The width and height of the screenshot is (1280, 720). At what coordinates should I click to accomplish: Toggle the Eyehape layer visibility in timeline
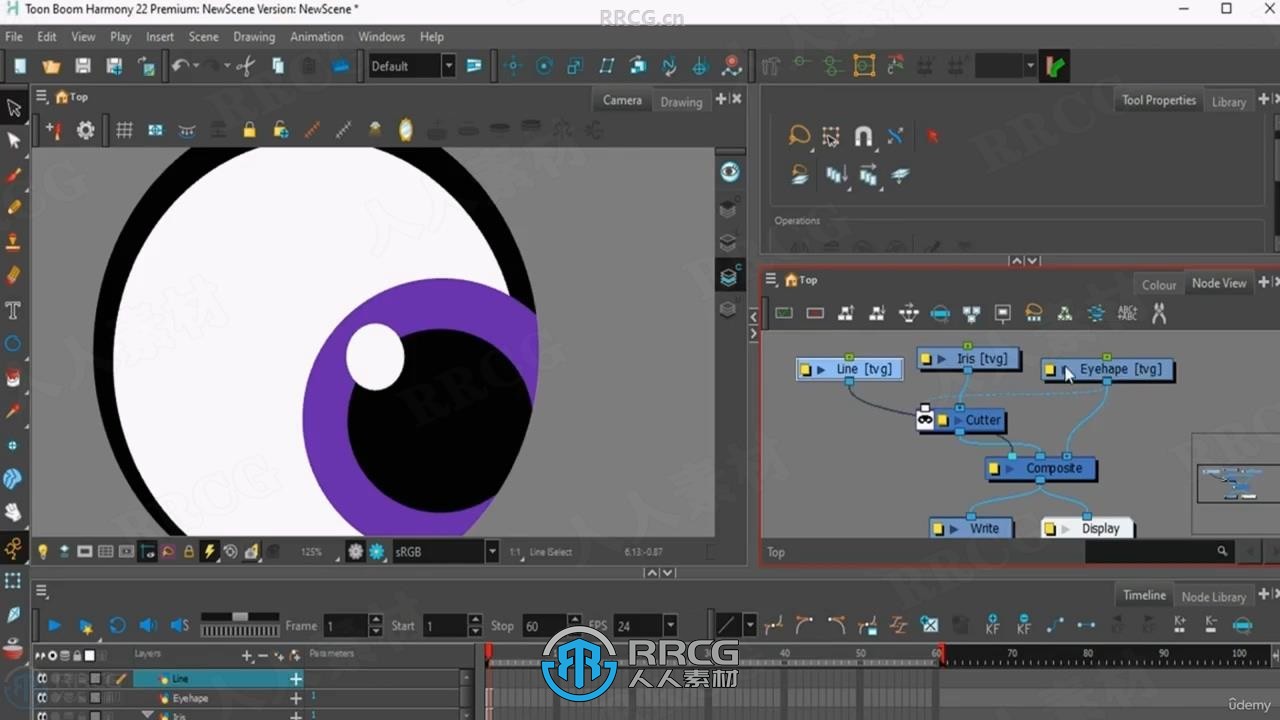42,698
